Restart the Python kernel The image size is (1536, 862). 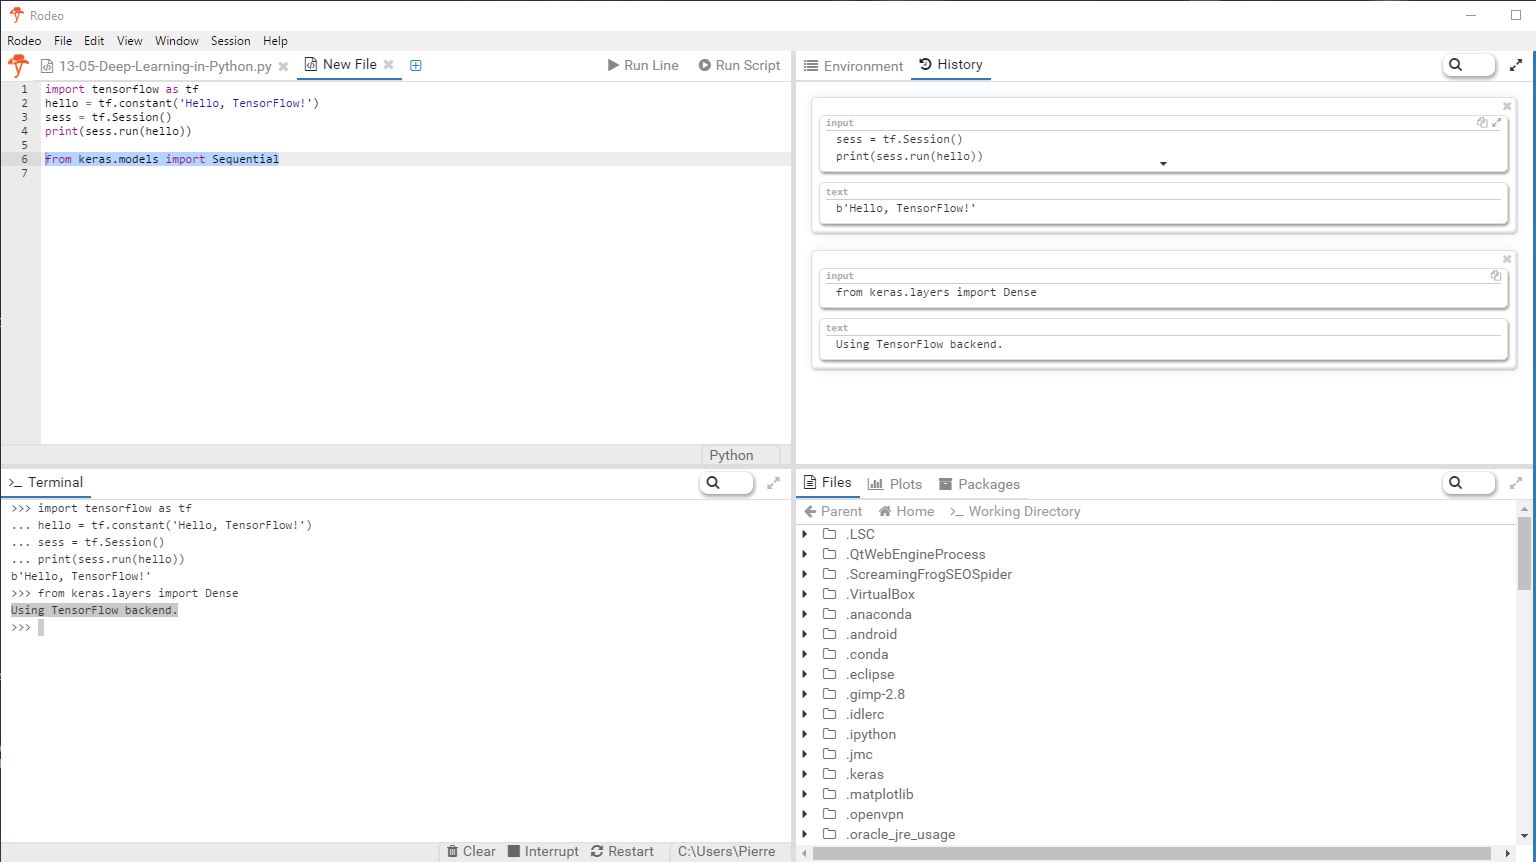(622, 851)
